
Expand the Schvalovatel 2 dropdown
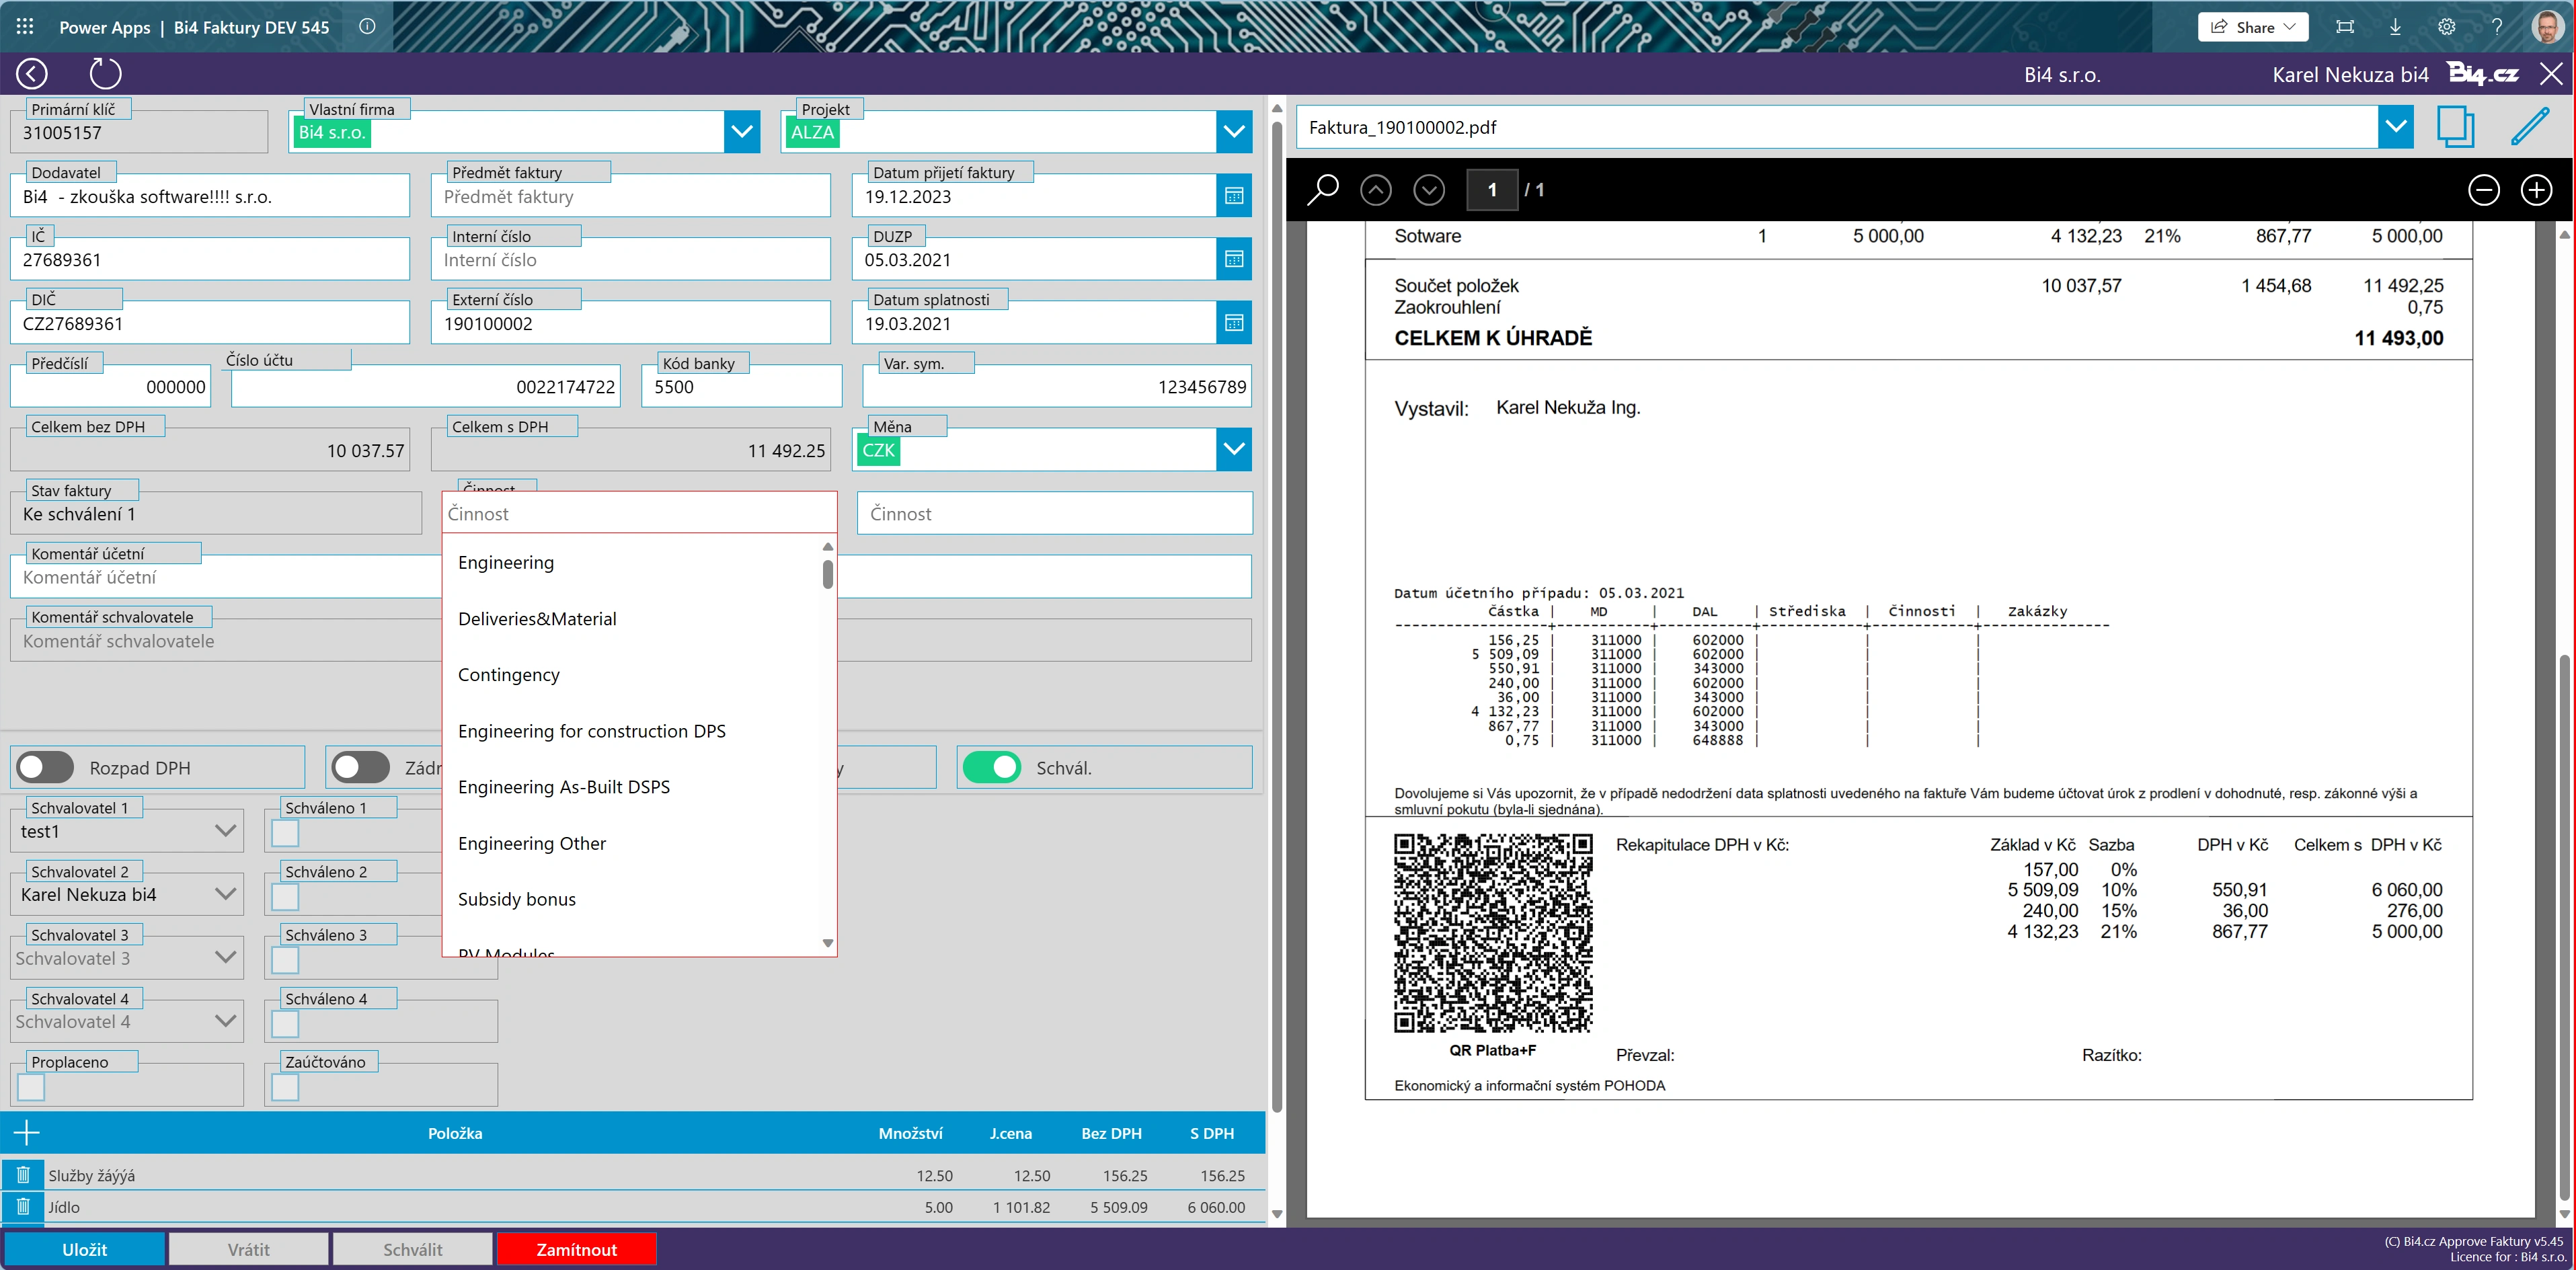coord(225,894)
